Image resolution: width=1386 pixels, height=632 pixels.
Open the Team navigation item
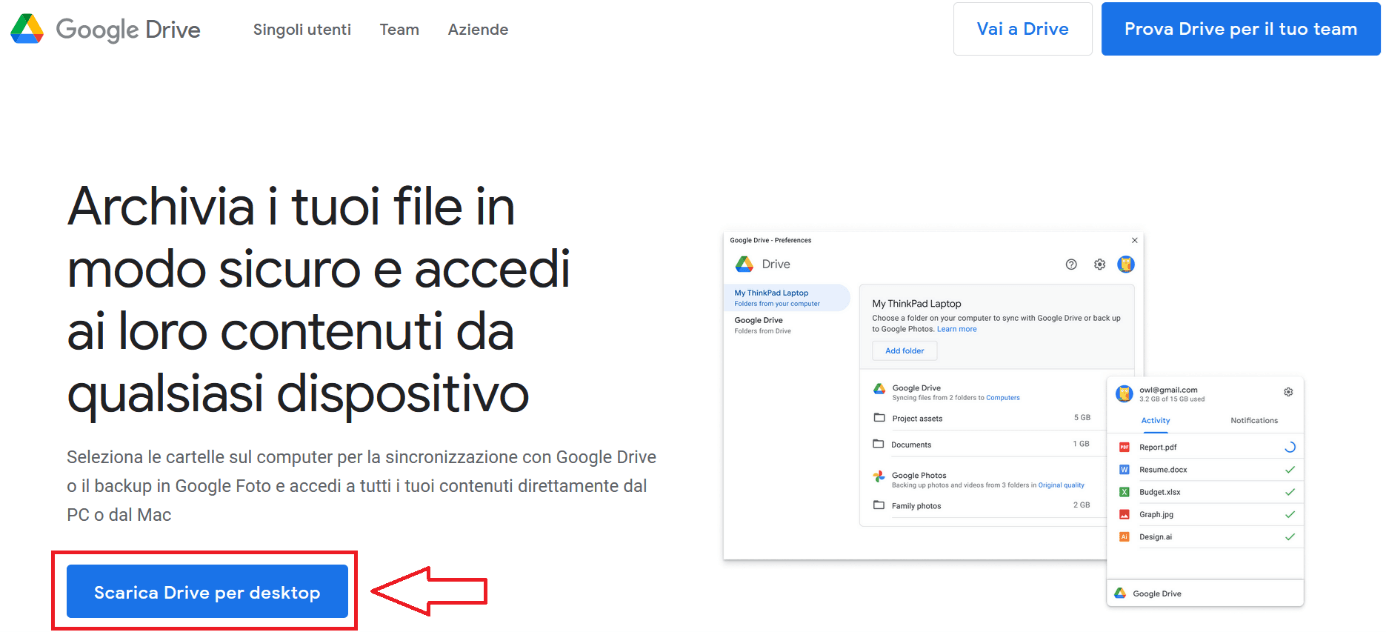399,29
